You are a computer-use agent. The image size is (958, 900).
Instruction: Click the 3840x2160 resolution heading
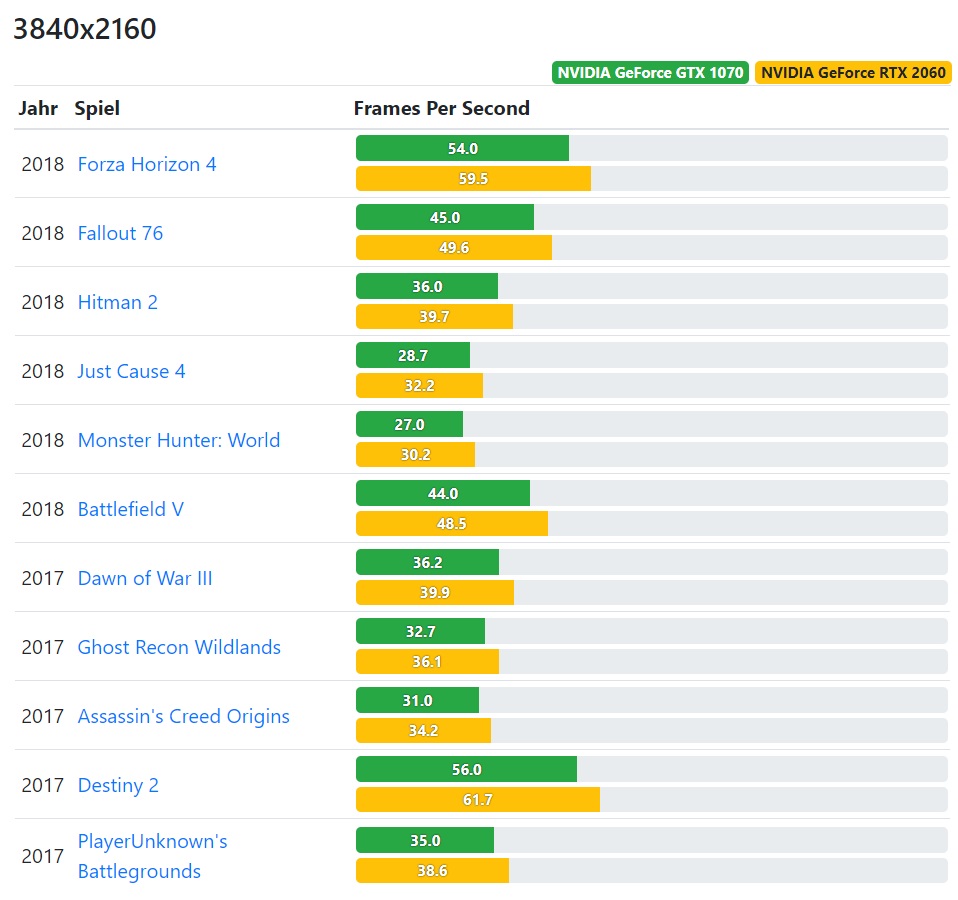click(x=85, y=29)
